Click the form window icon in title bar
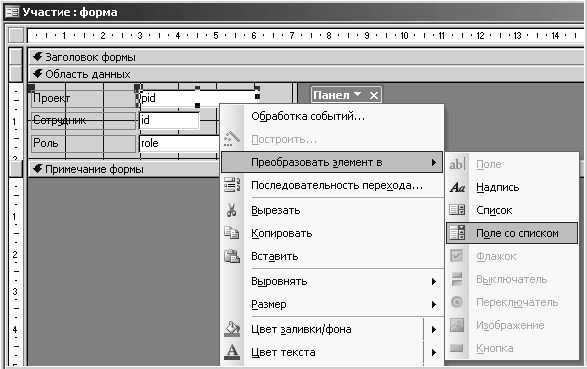 12,12
